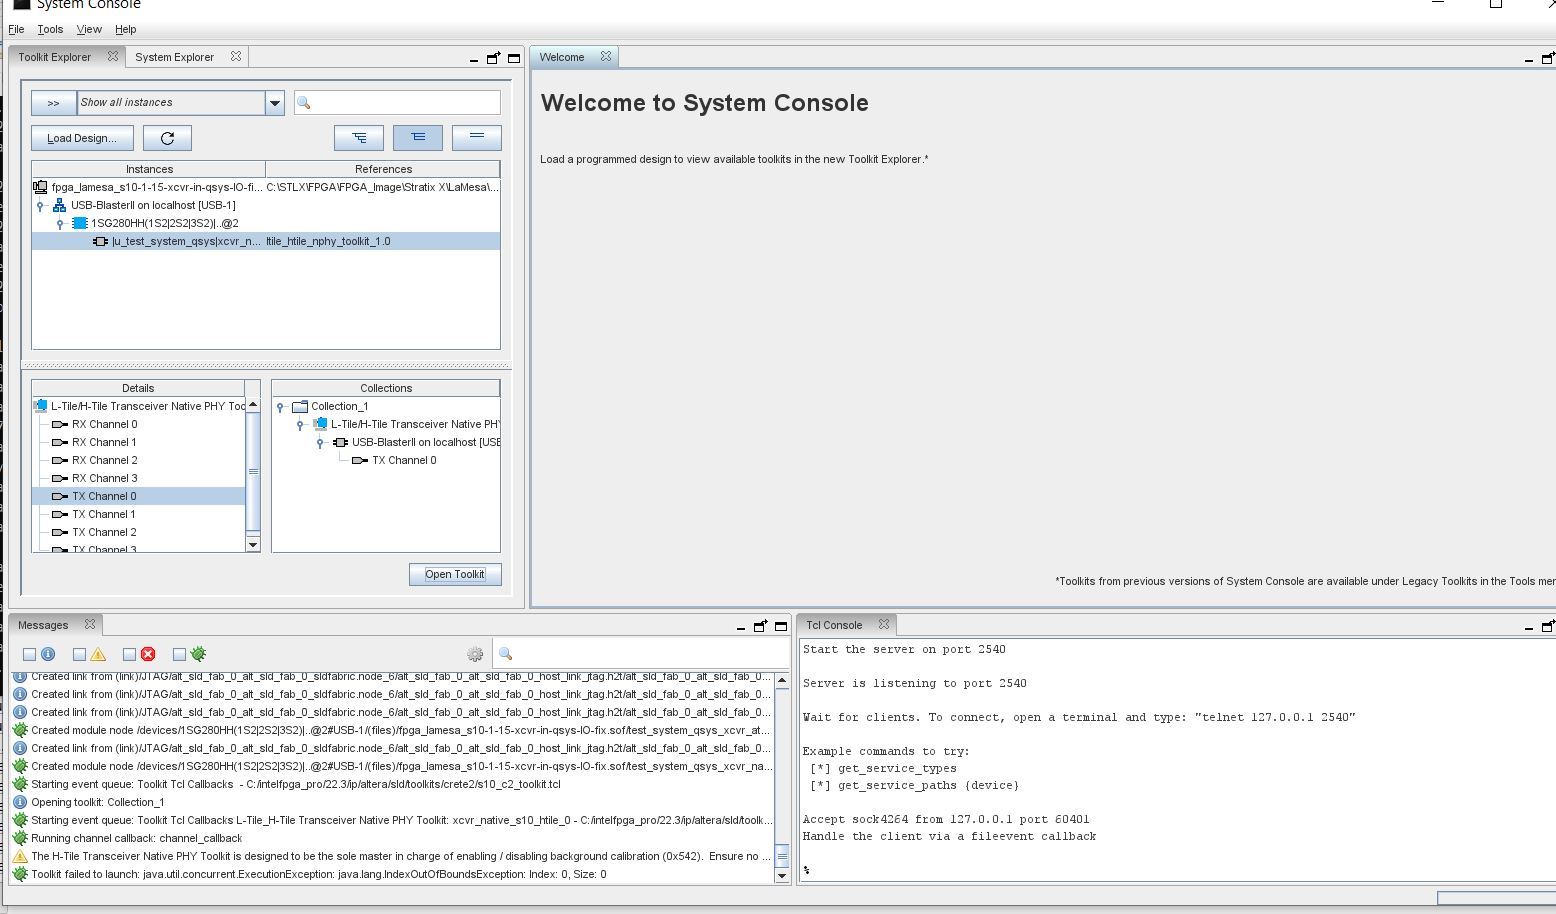Select the Toolkit Explorer tab
The image size is (1556, 914).
54,57
